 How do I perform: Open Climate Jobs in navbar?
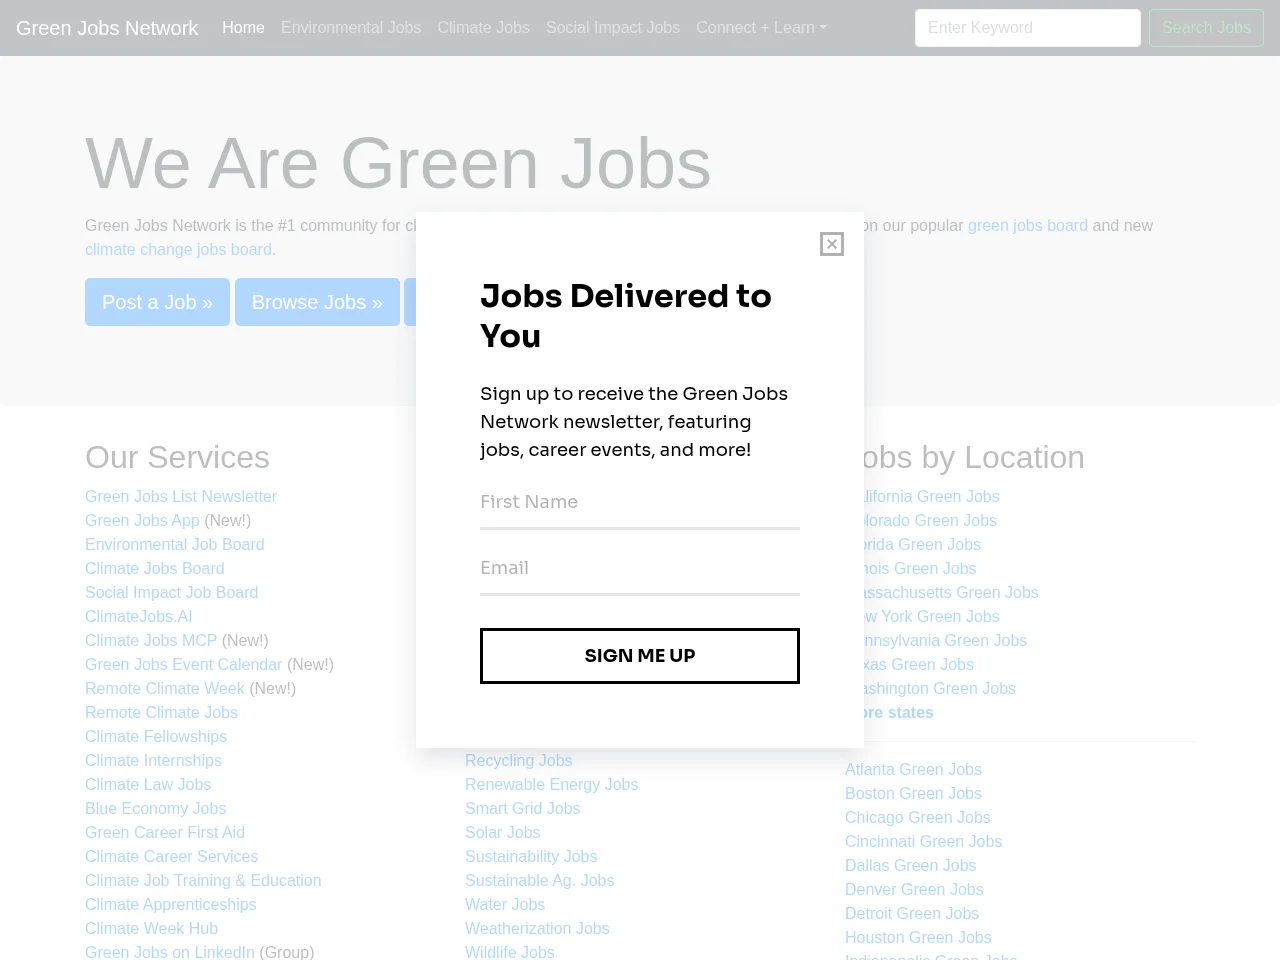(x=483, y=28)
